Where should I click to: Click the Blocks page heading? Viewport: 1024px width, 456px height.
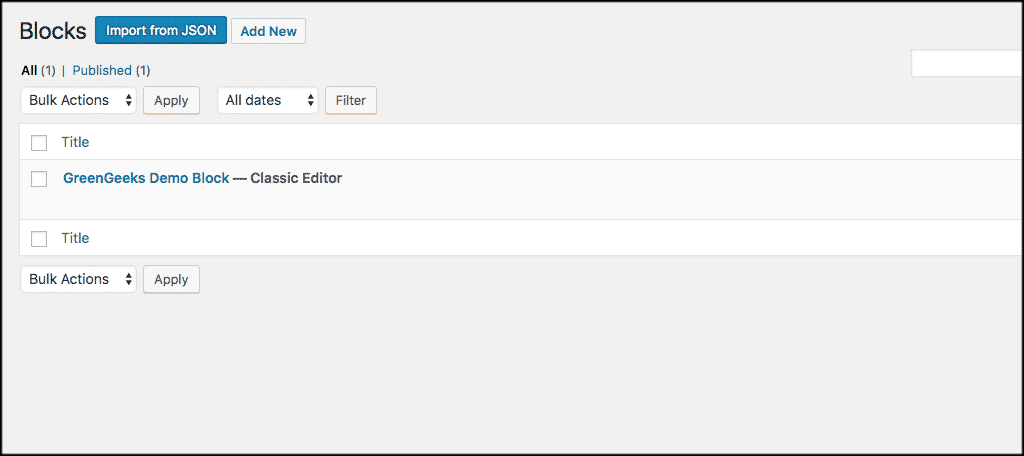click(53, 31)
